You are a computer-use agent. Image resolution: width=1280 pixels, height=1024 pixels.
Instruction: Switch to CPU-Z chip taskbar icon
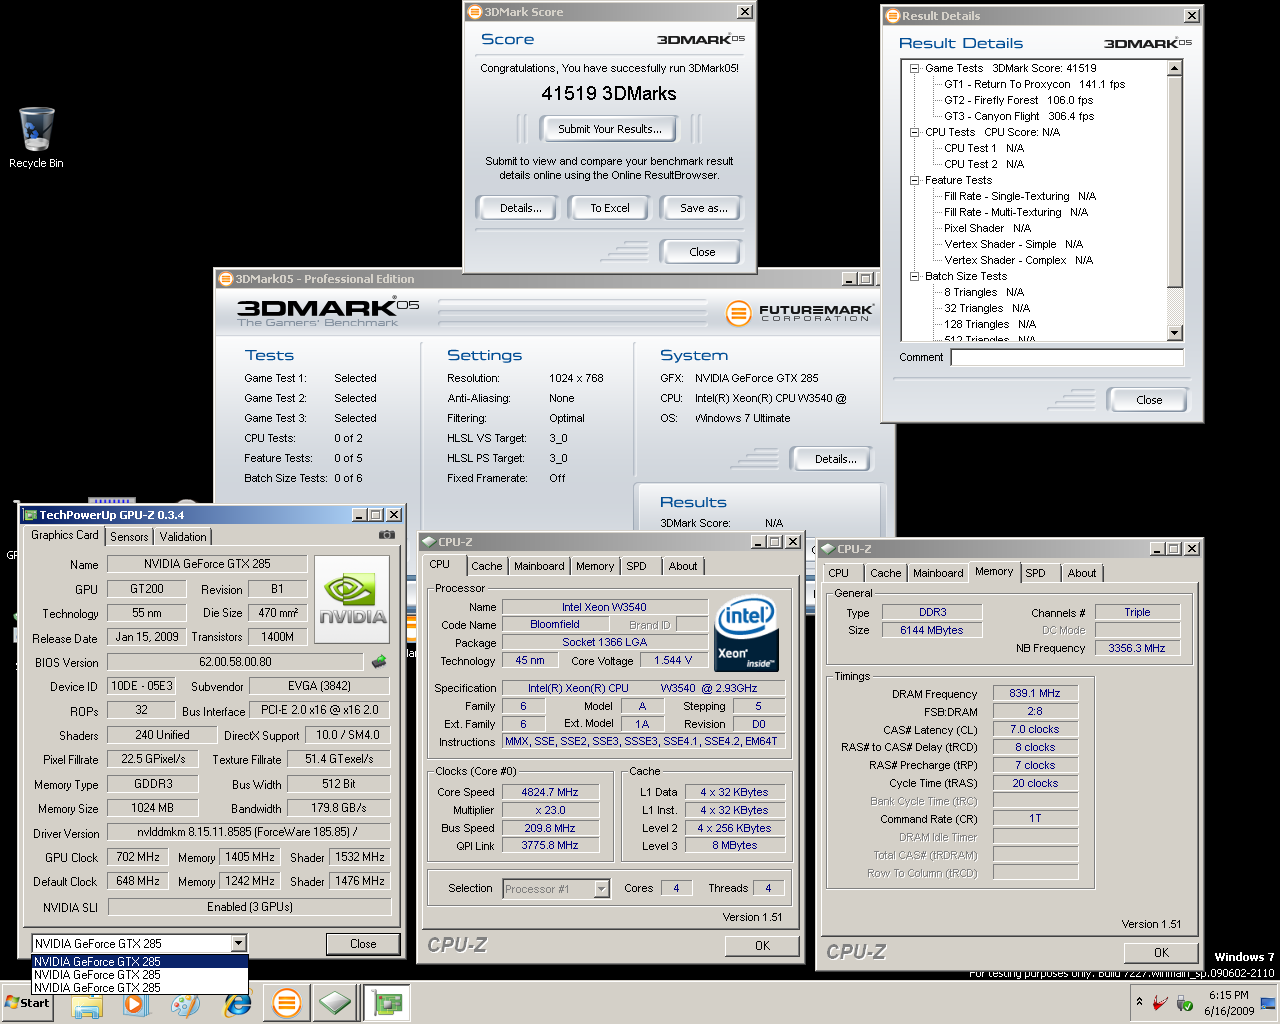pyautogui.click(x=335, y=1003)
